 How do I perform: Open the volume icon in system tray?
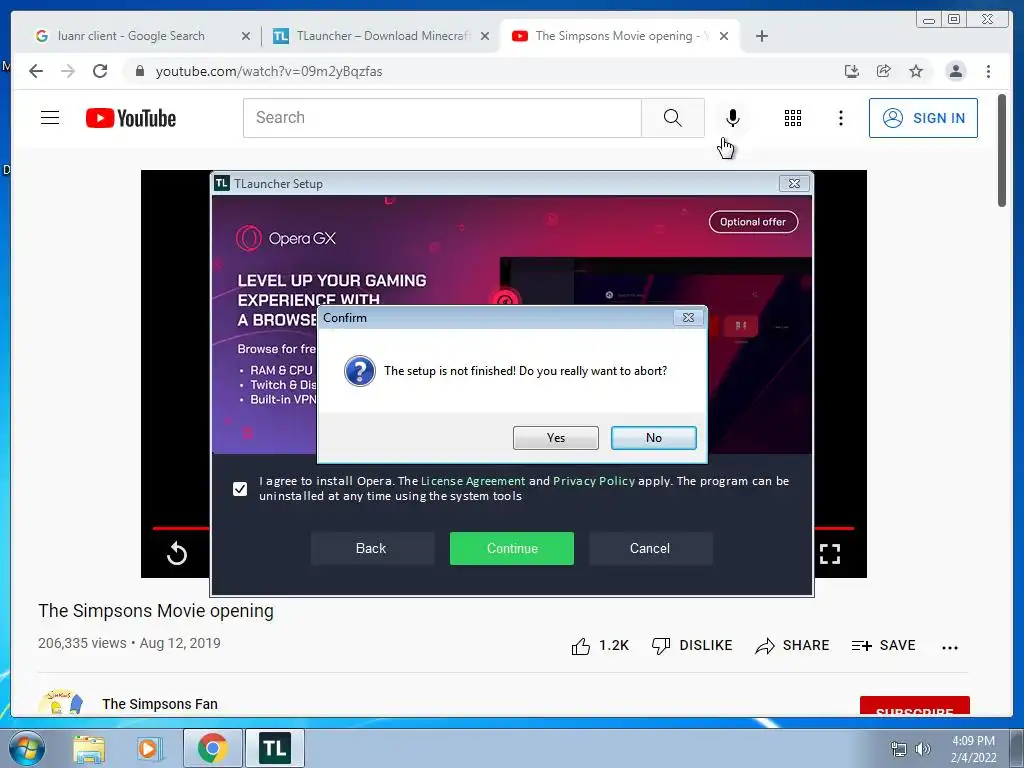pos(923,749)
